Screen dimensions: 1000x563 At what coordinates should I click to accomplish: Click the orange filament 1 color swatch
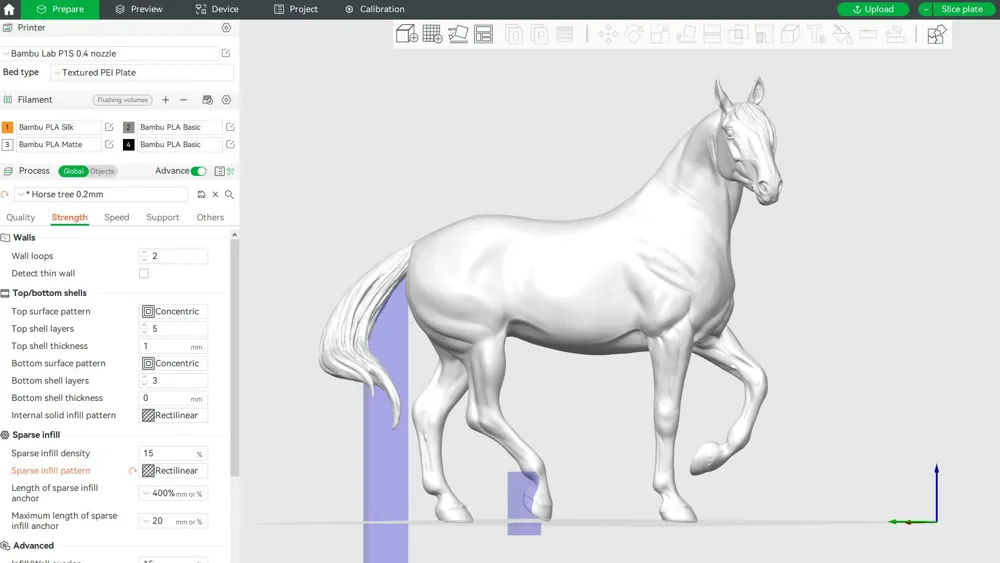coord(7,128)
